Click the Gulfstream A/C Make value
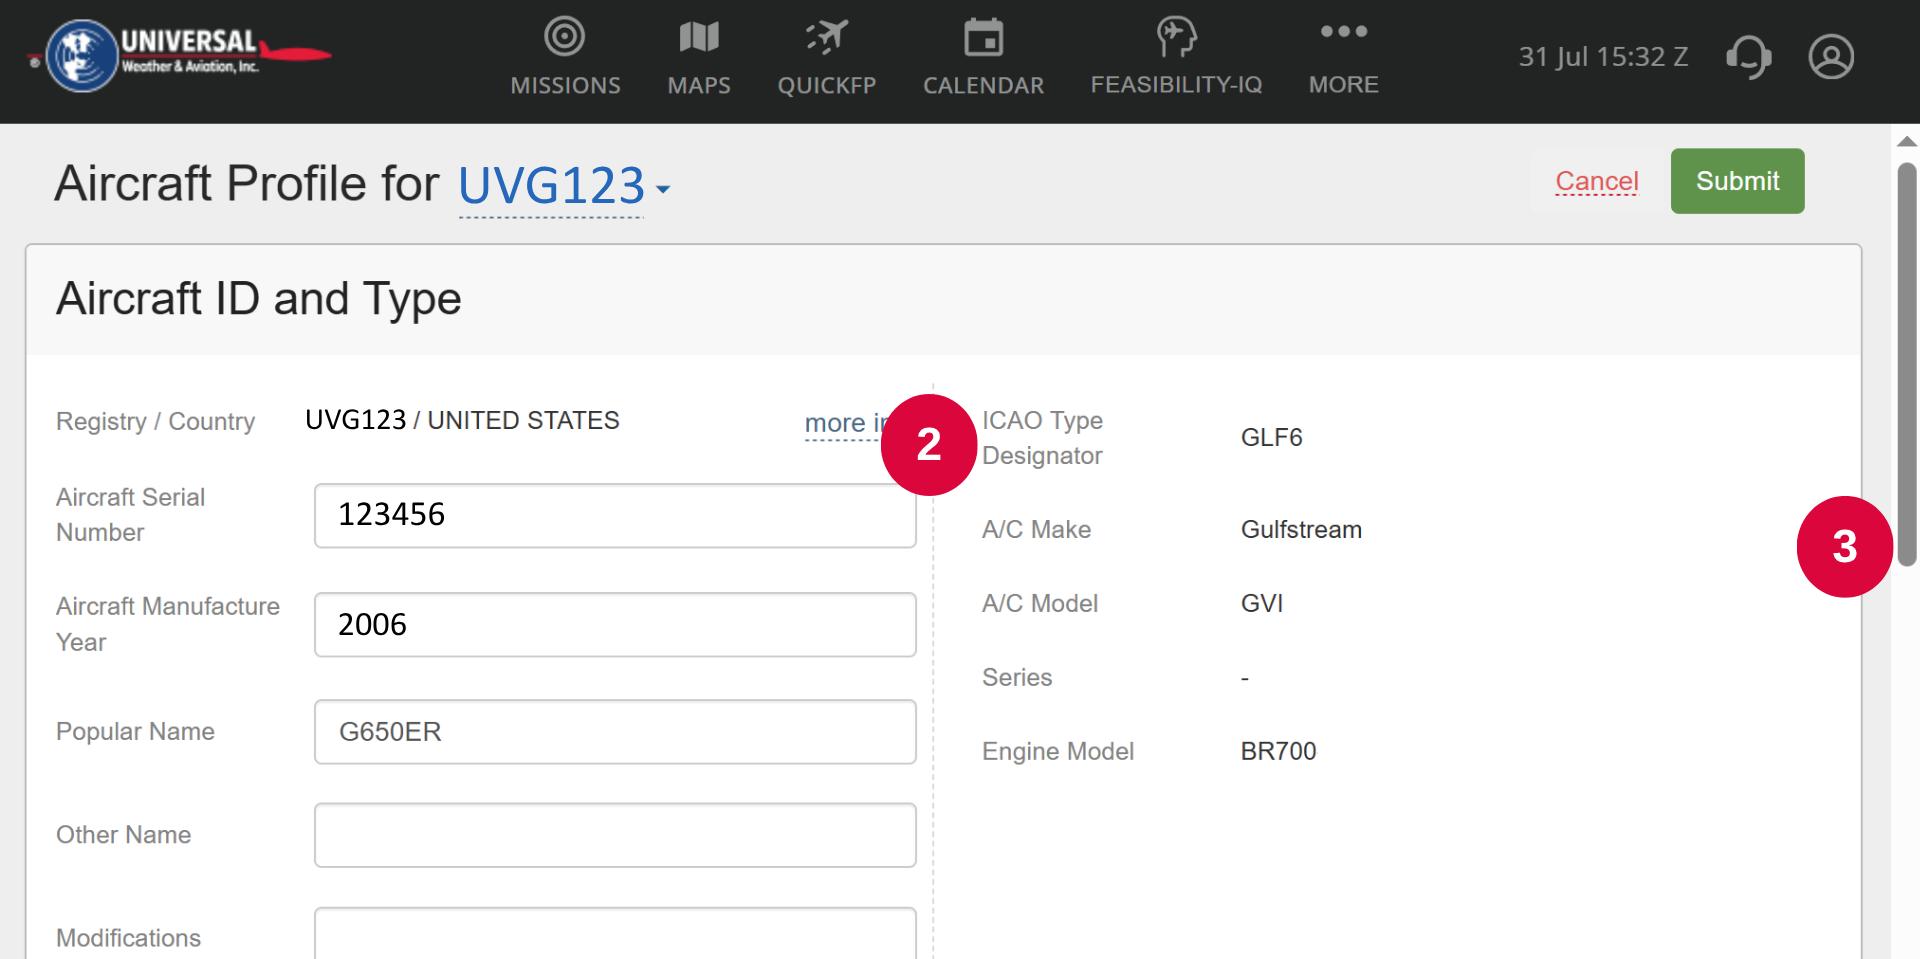 (x=1301, y=530)
